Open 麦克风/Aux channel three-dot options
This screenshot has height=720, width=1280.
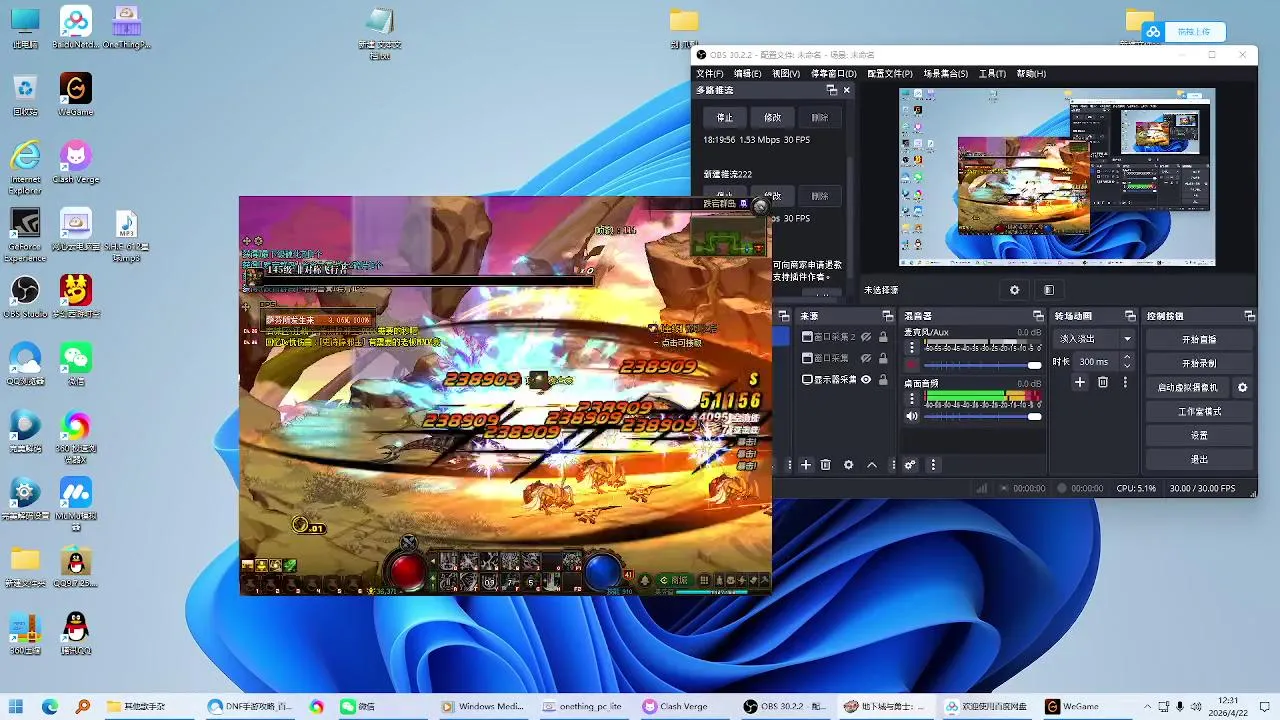(912, 348)
